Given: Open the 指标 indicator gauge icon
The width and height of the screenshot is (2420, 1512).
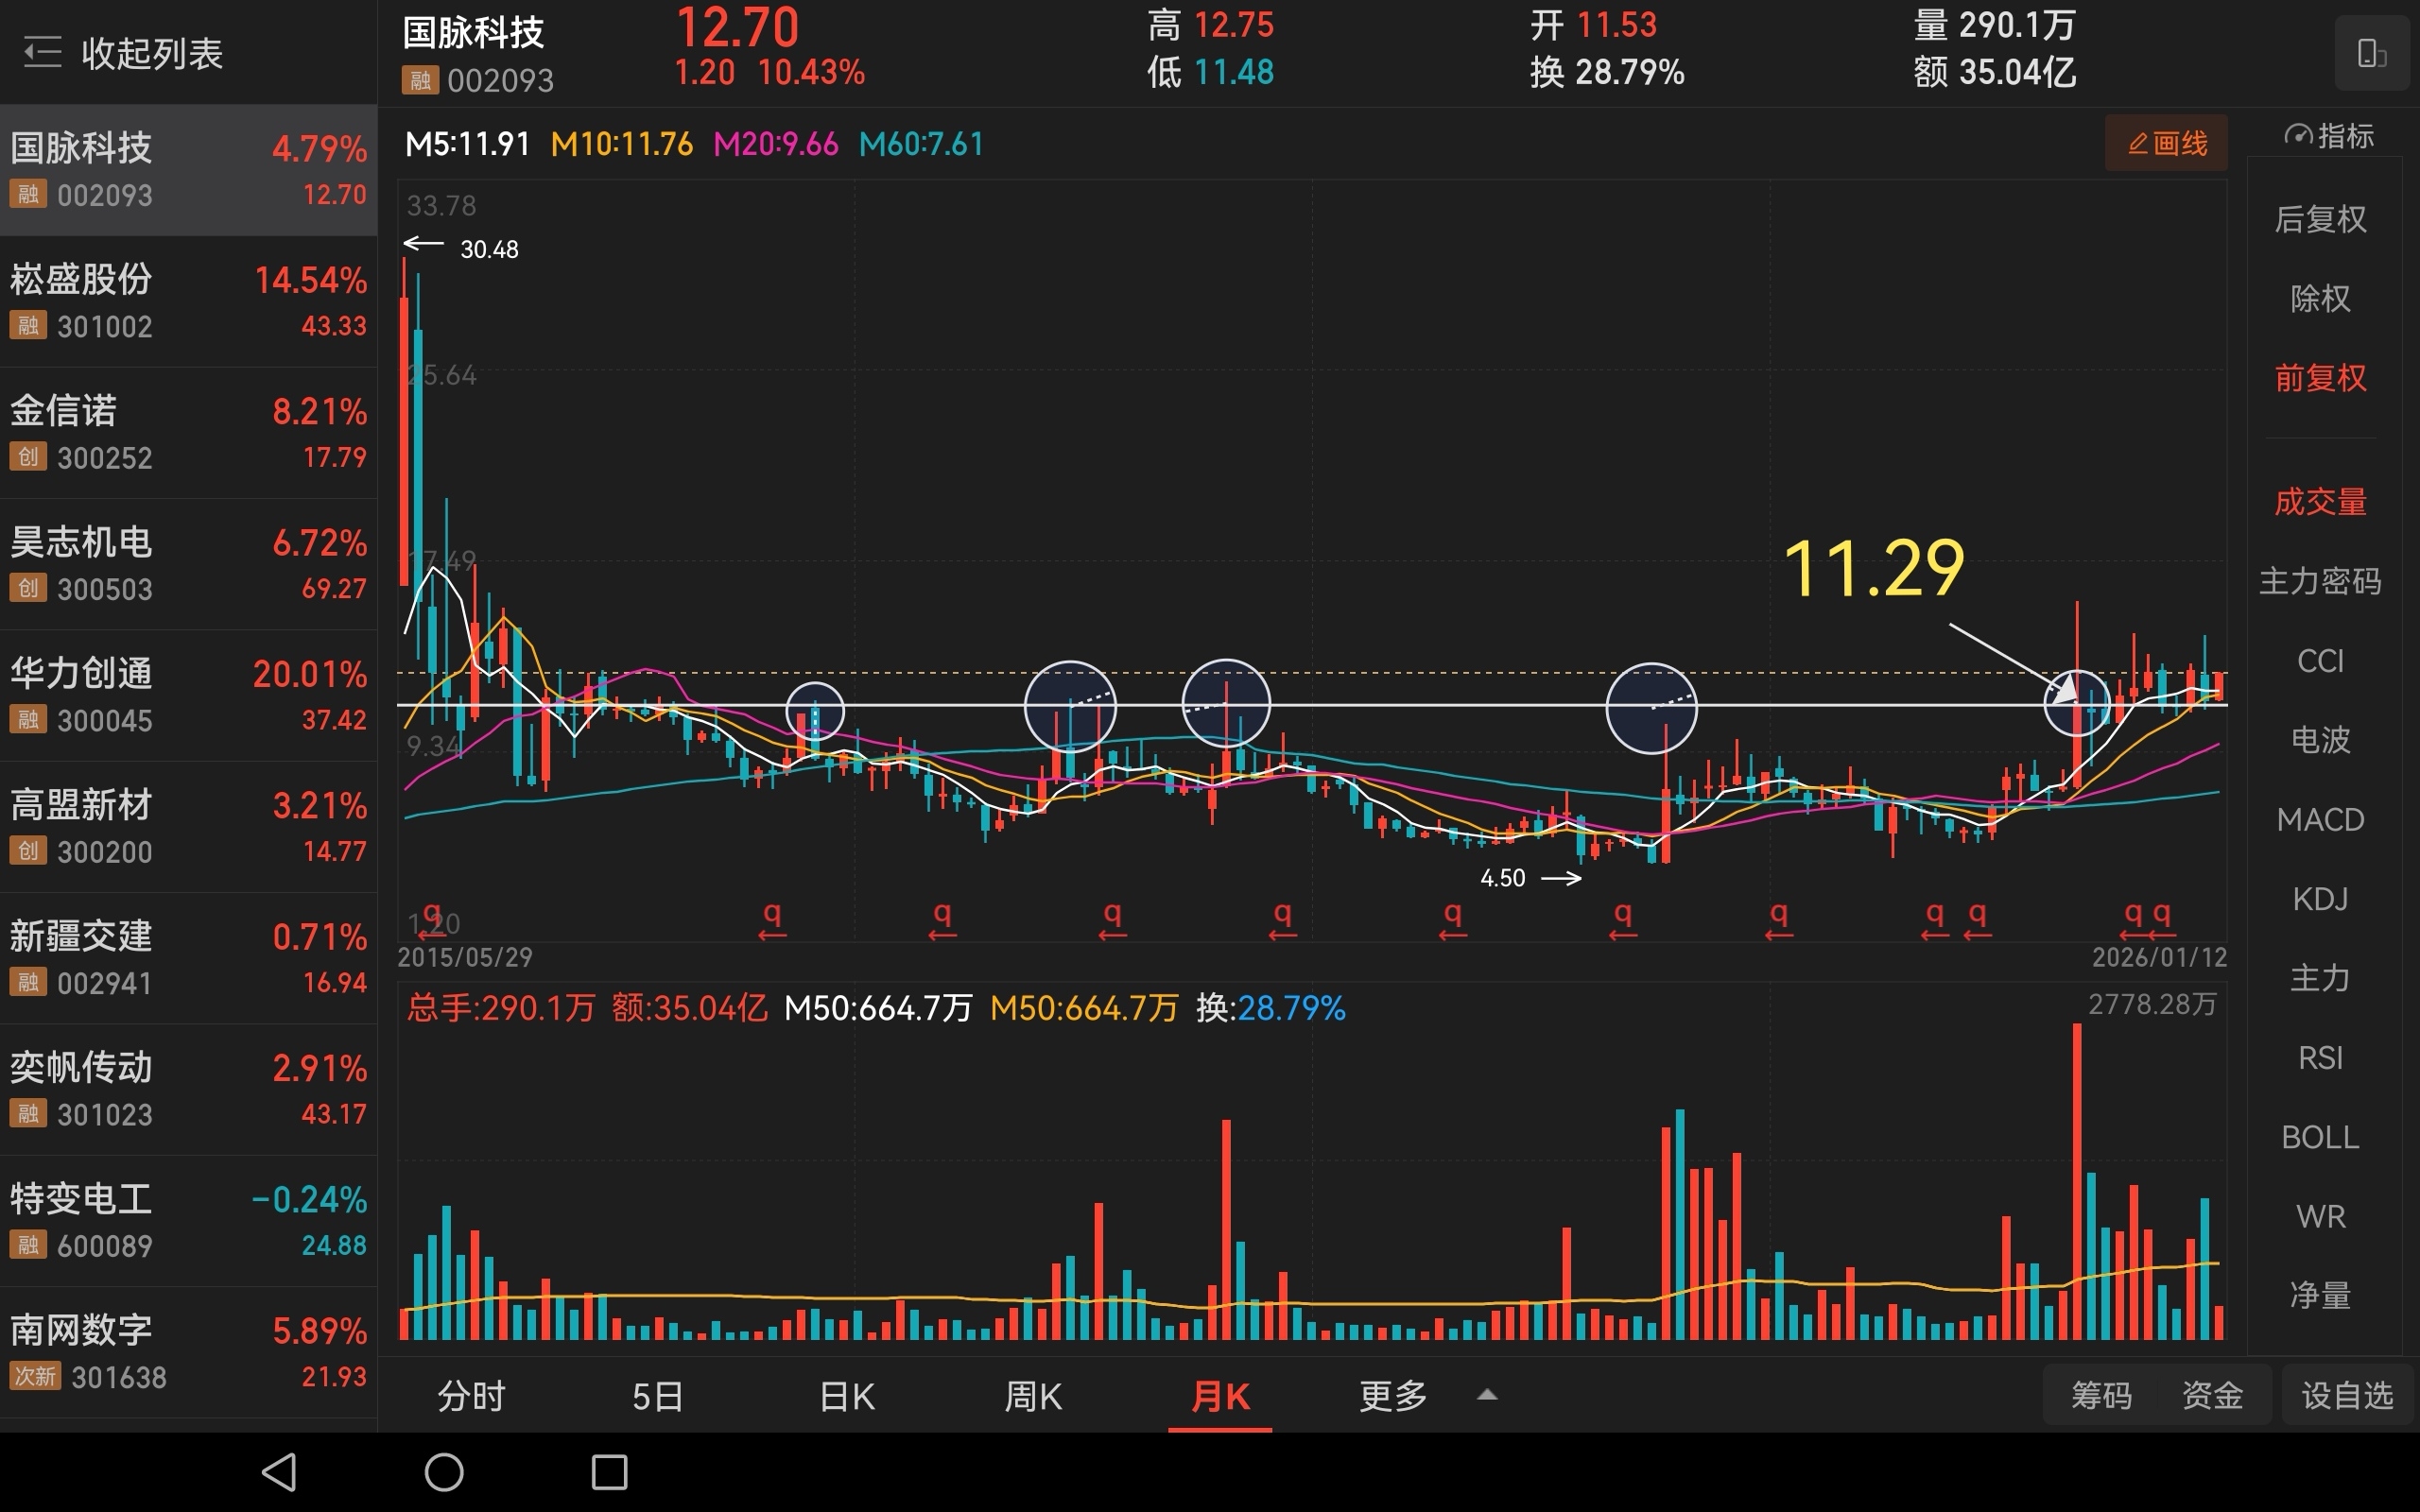Looking at the screenshot, I should point(2297,136).
